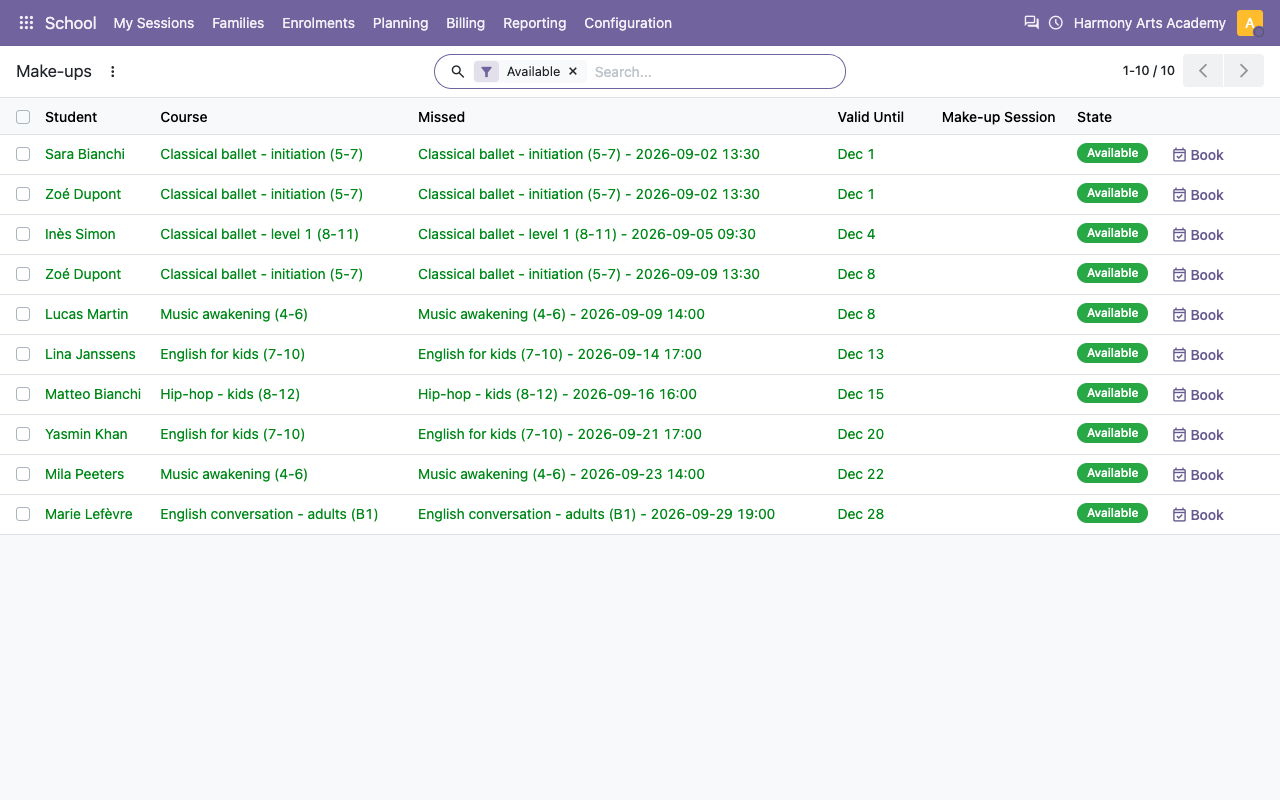1280x800 pixels.
Task: Tick the checkbox for Inès Simon
Action: point(23,234)
